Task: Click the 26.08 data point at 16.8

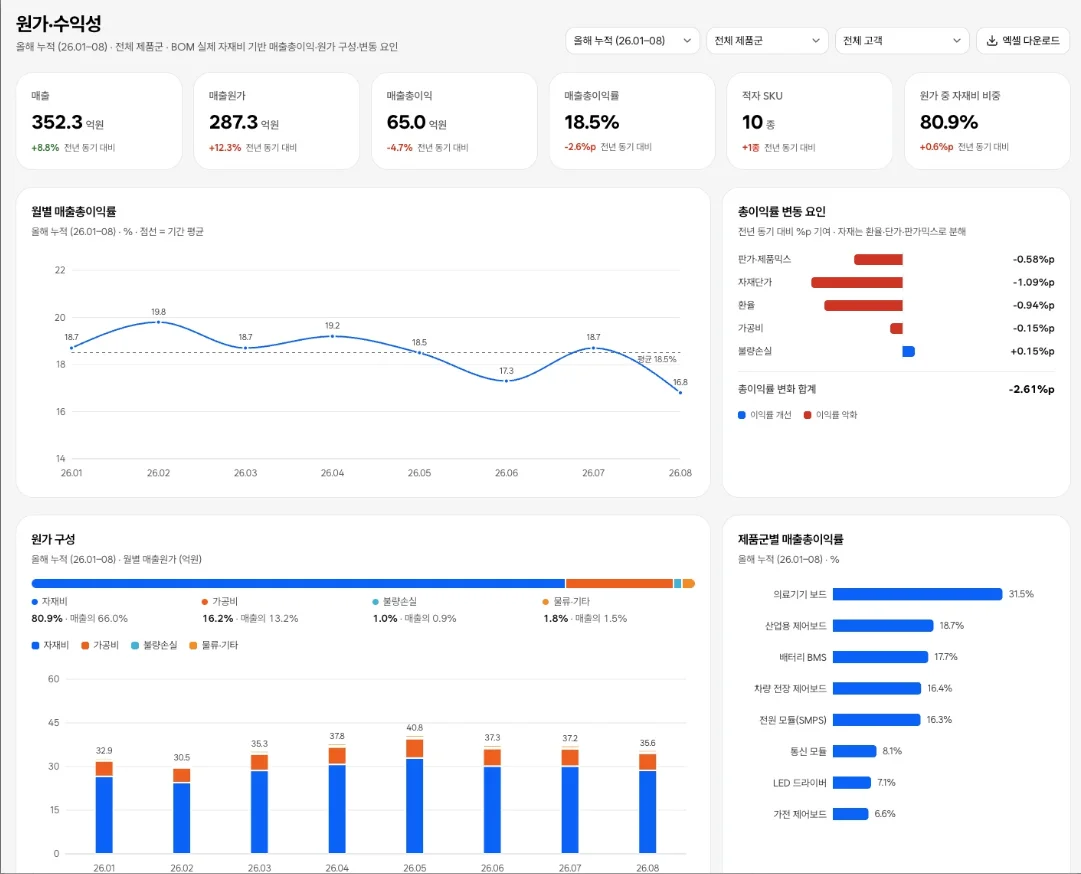Action: coord(680,392)
